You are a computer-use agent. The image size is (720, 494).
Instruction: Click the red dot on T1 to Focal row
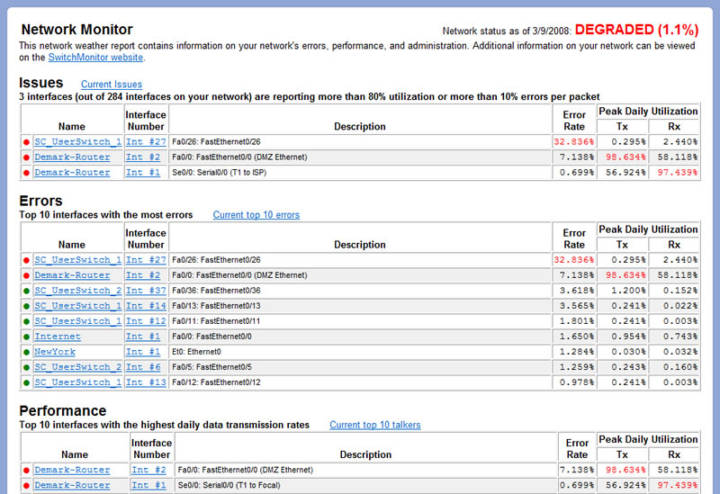pyautogui.click(x=26, y=486)
